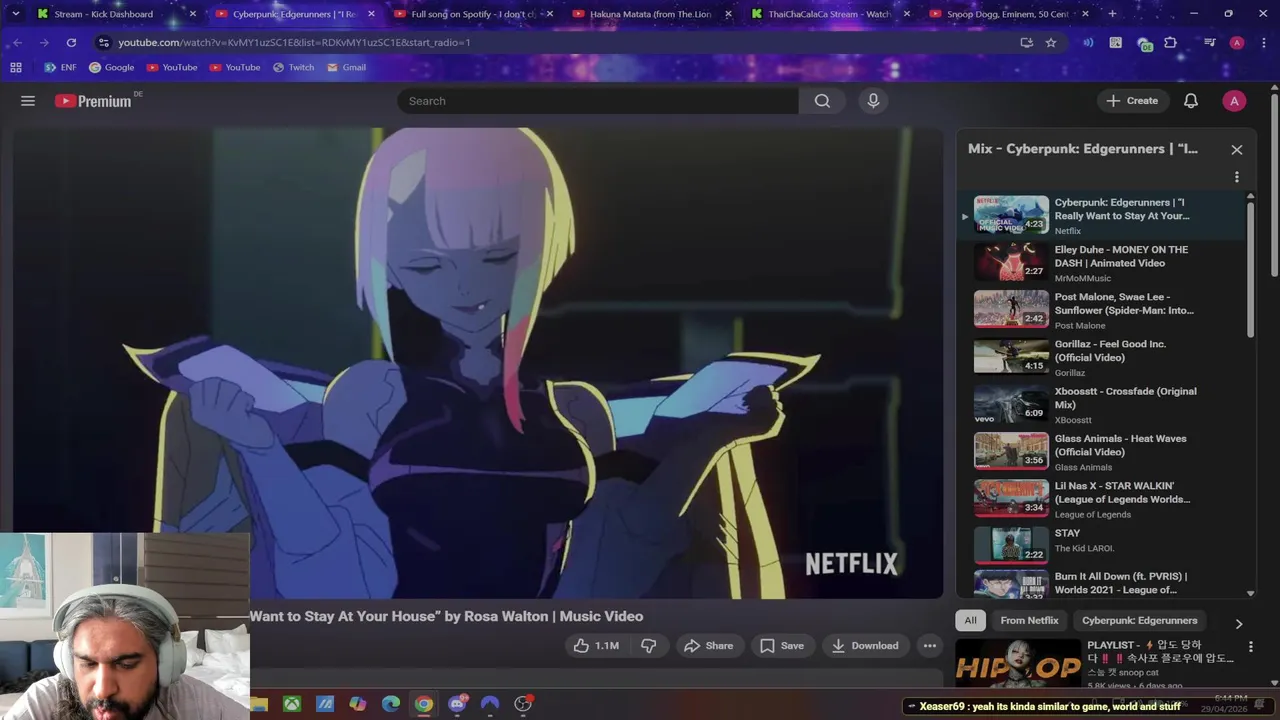This screenshot has width=1280, height=720.
Task: Open the Chrome profile avatar in toolbar
Action: 1237,43
